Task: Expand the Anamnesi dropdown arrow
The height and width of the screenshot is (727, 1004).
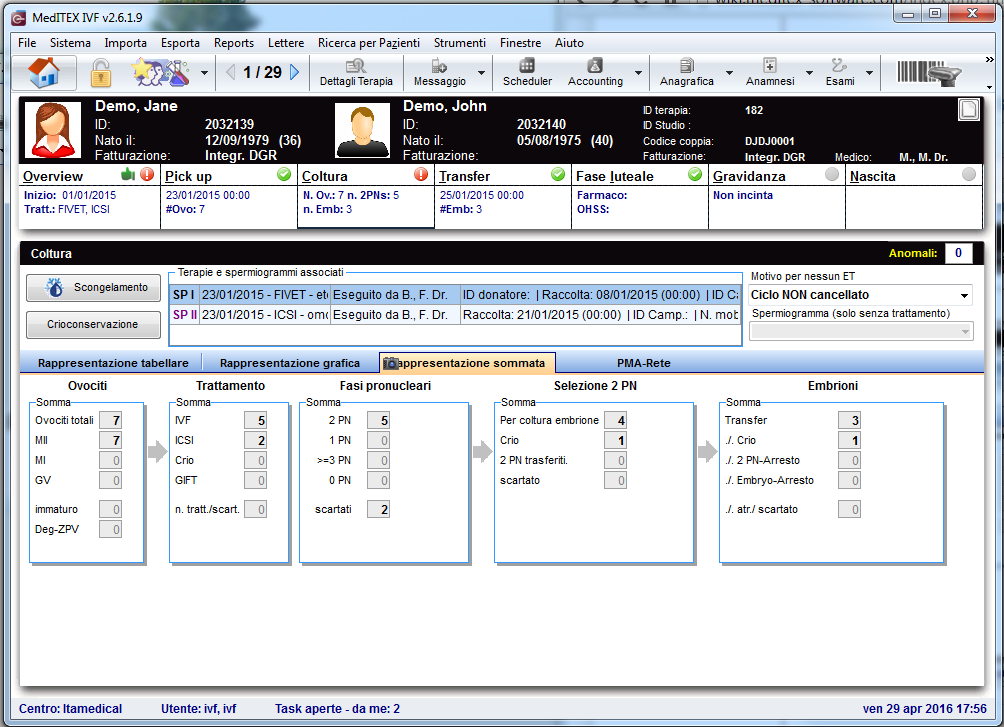Action: pos(809,73)
